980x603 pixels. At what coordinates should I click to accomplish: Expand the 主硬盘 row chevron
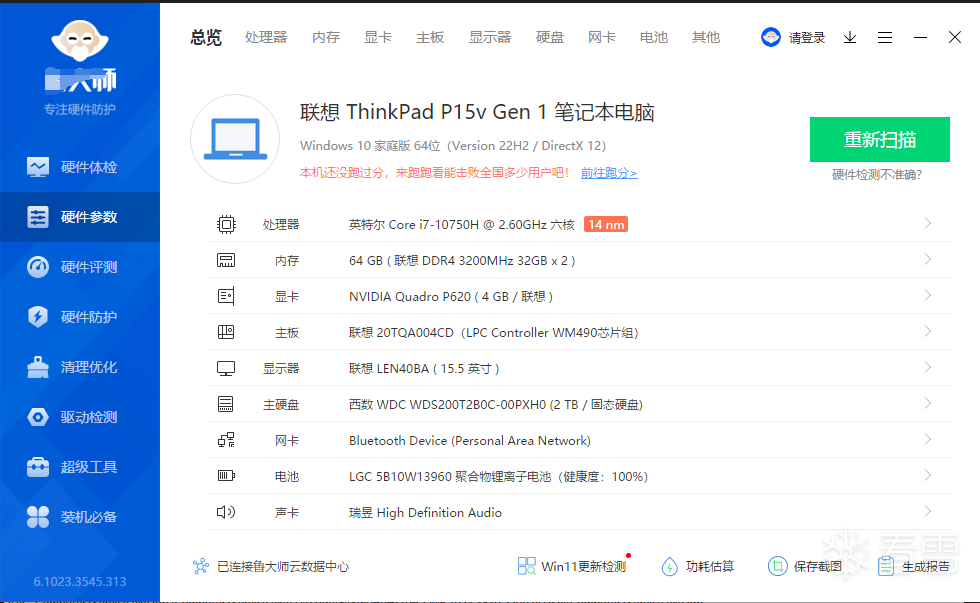[928, 404]
